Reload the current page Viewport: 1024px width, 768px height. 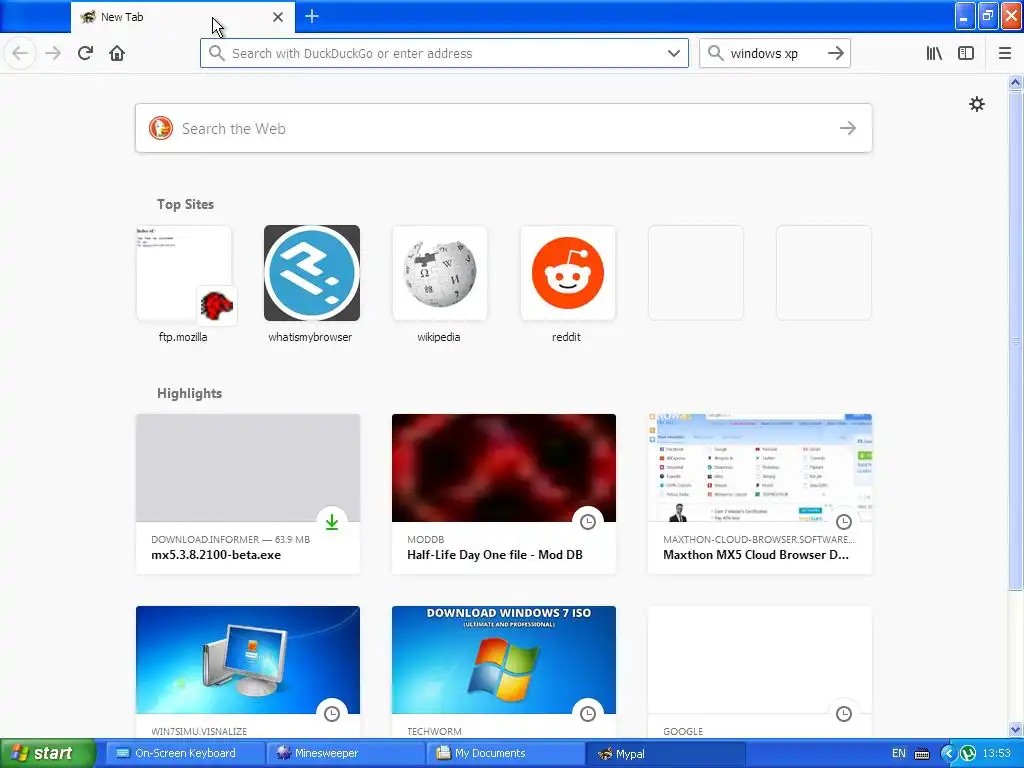tap(85, 53)
